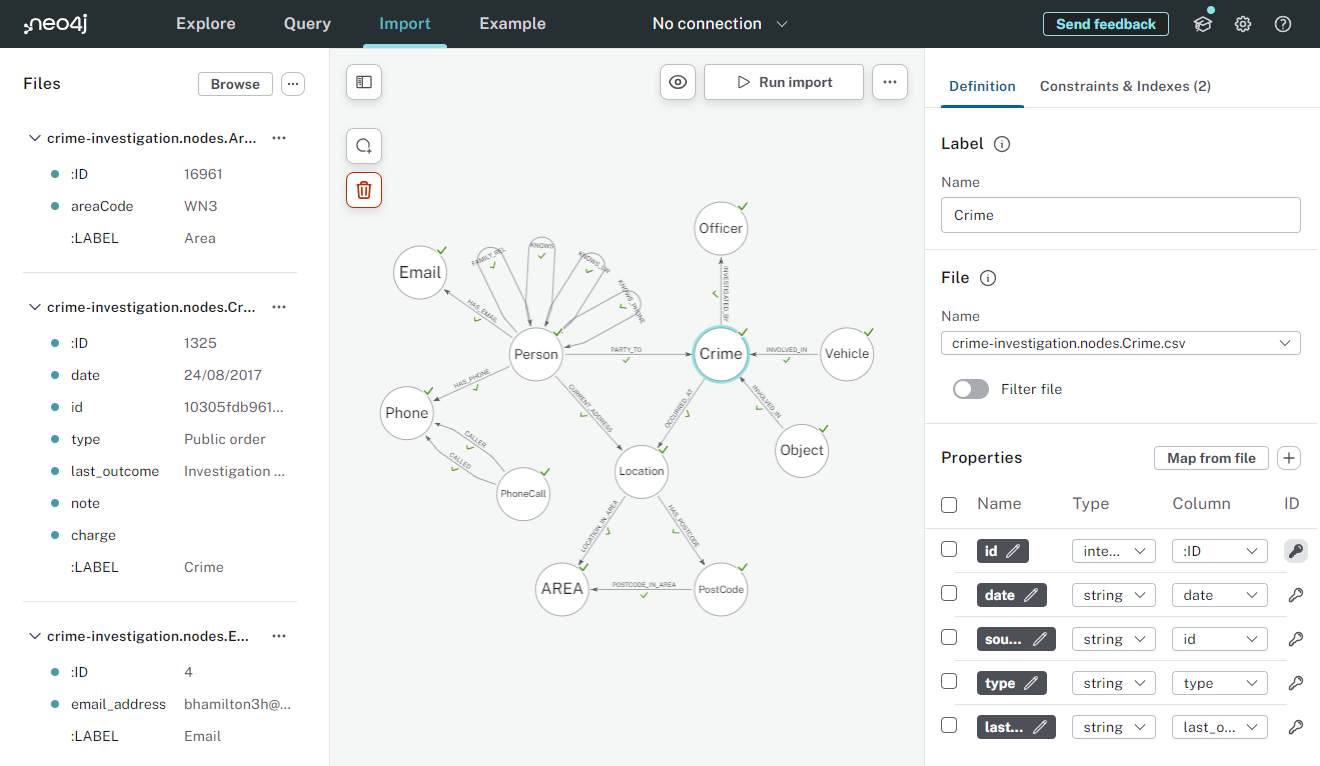This screenshot has width=1320, height=766.
Task: Check the select-all properties checkbox
Action: pos(948,504)
